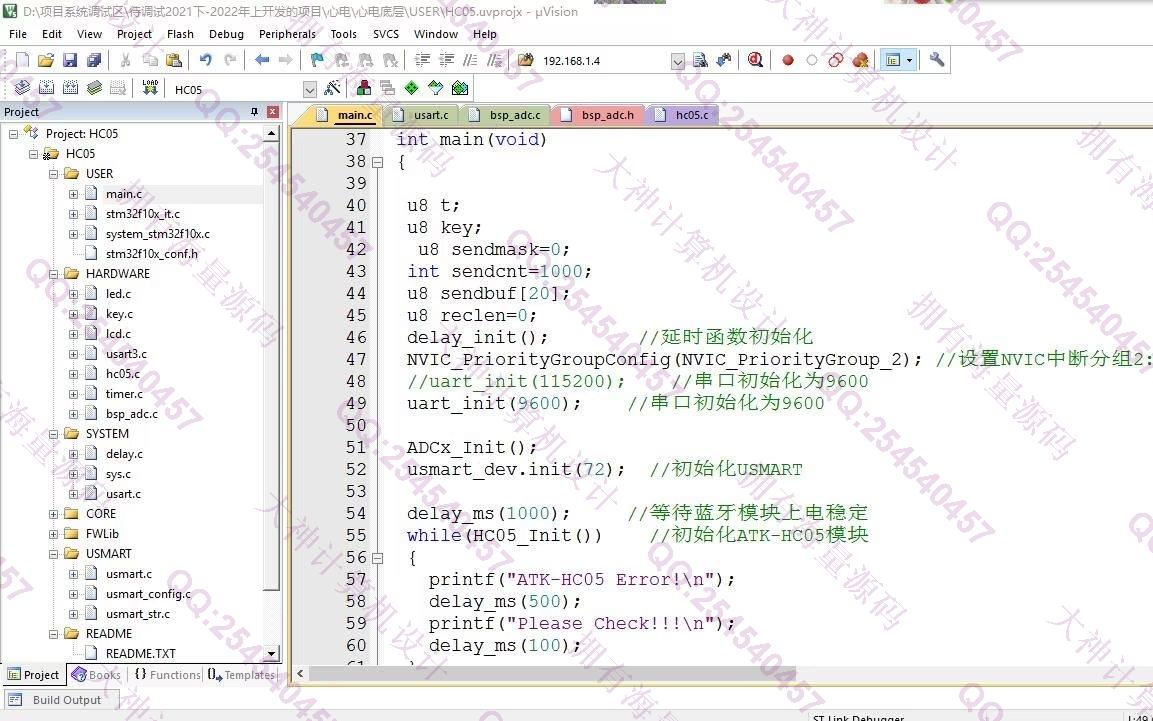Navigate forwards with the right arrow
Image resolution: width=1153 pixels, height=721 pixels.
click(x=286, y=60)
